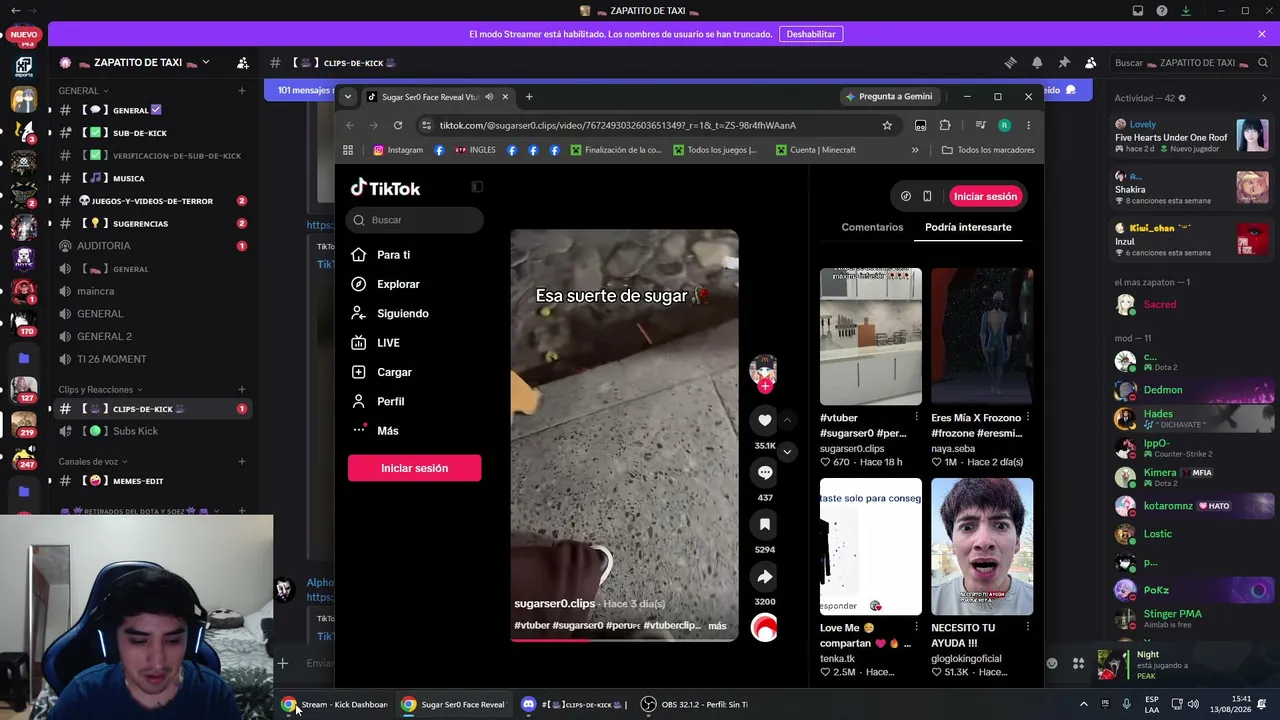Open the Discord emoji picker
The image size is (1280, 720).
(x=1052, y=663)
